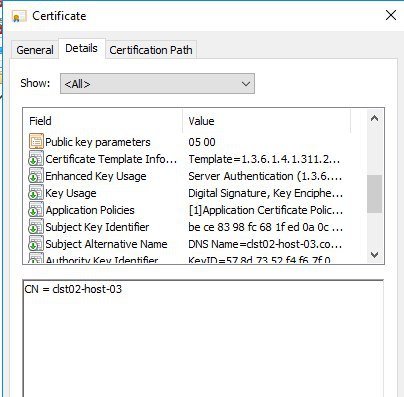
Task: Select the Subject Alternative Name extension icon
Action: coord(36,244)
